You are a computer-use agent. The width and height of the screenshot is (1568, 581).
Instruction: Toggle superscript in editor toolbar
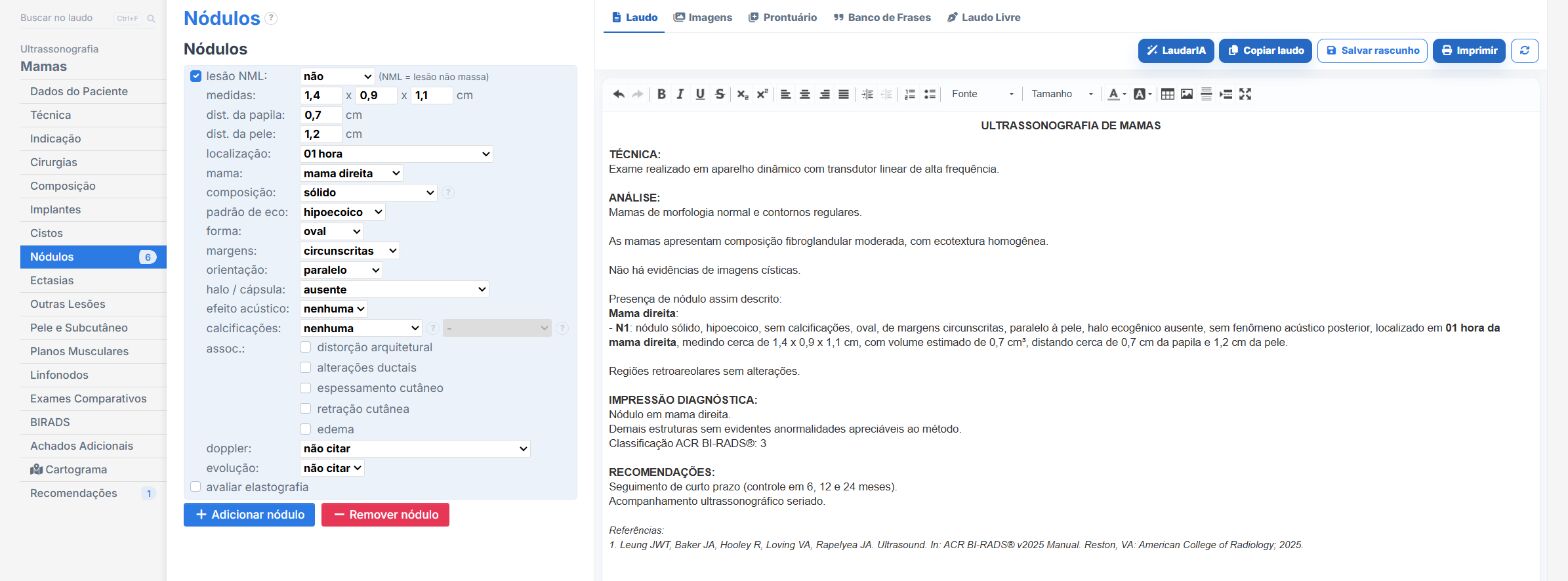coord(762,94)
